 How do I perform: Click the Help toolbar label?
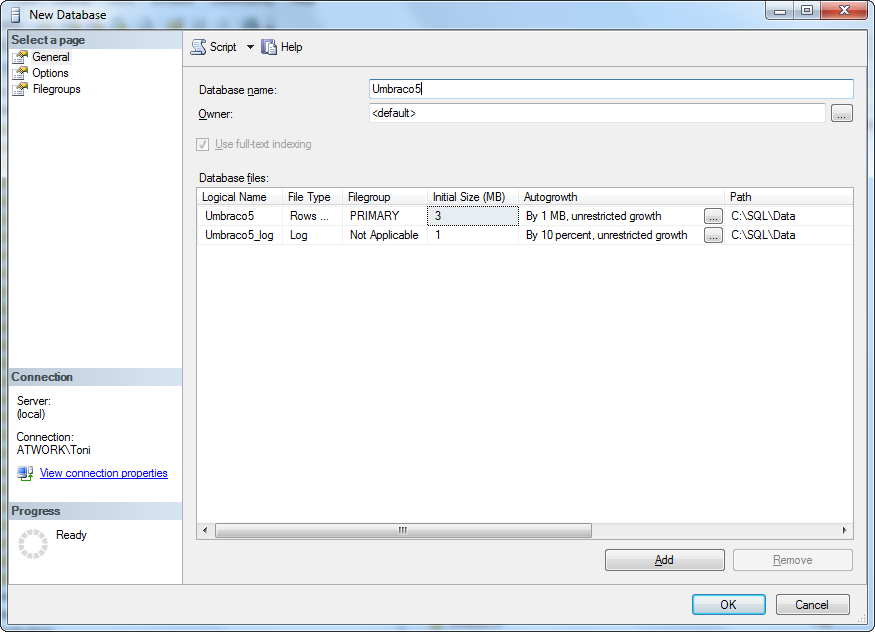point(291,47)
